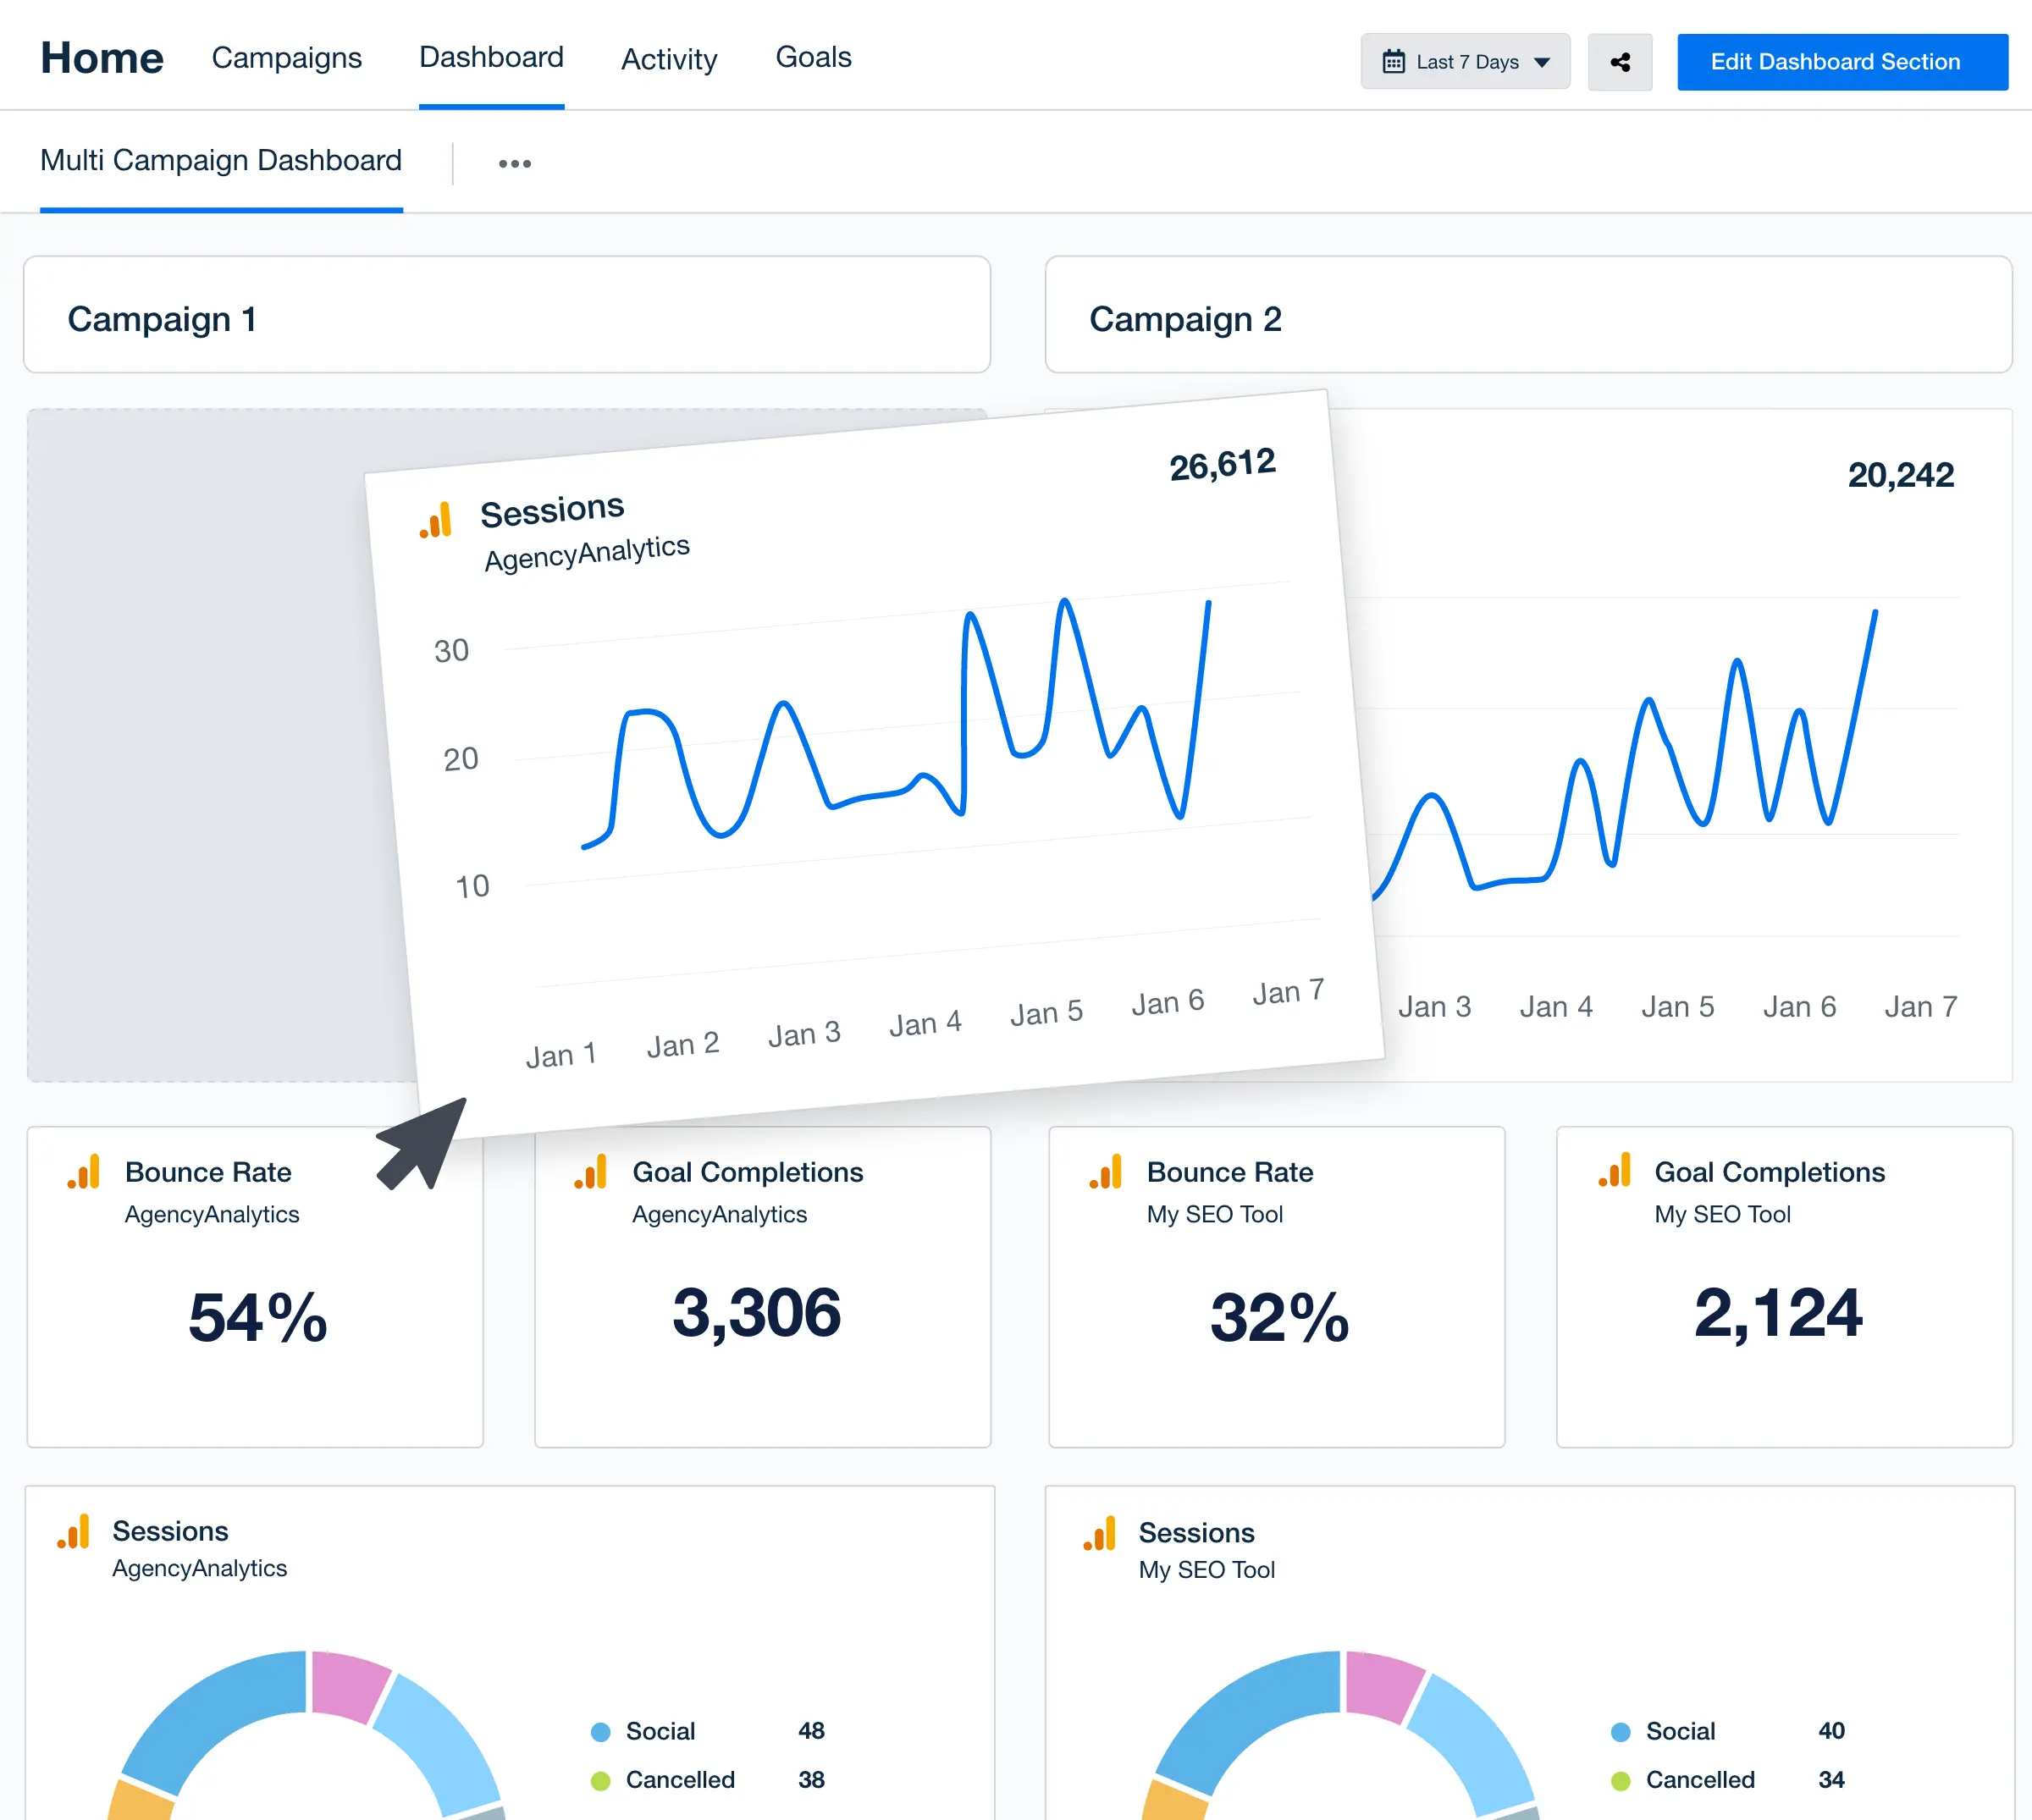Click the calendar icon in date selector
The image size is (2032, 1820).
click(x=1393, y=61)
